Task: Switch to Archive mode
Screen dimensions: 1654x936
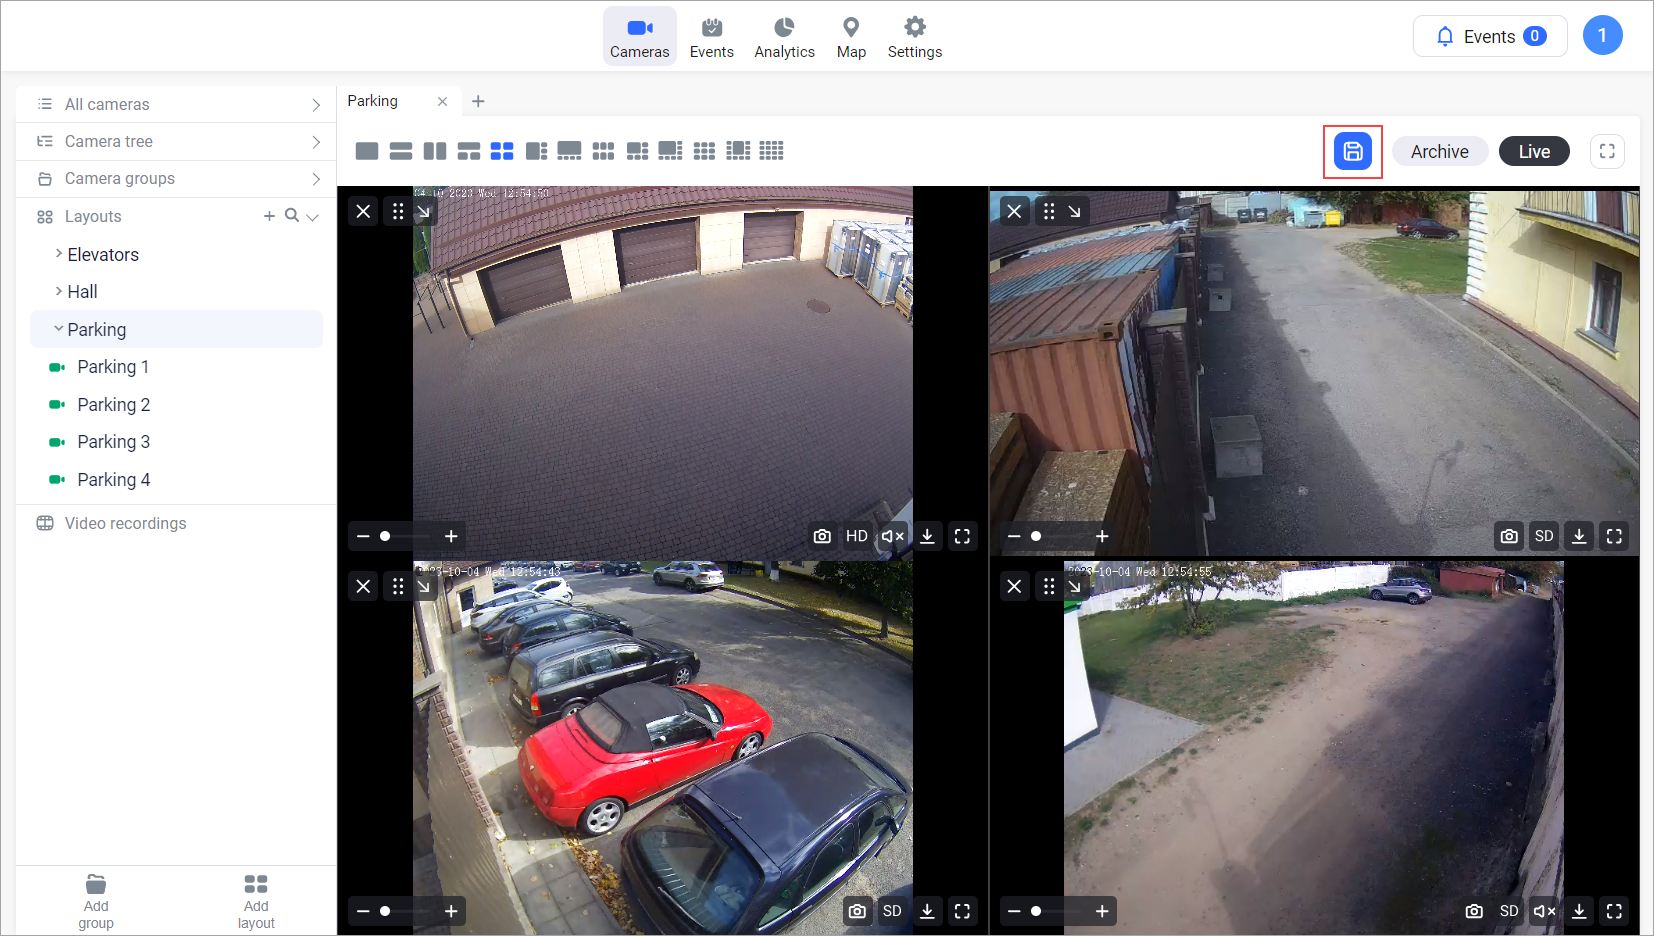Action: [x=1439, y=152]
